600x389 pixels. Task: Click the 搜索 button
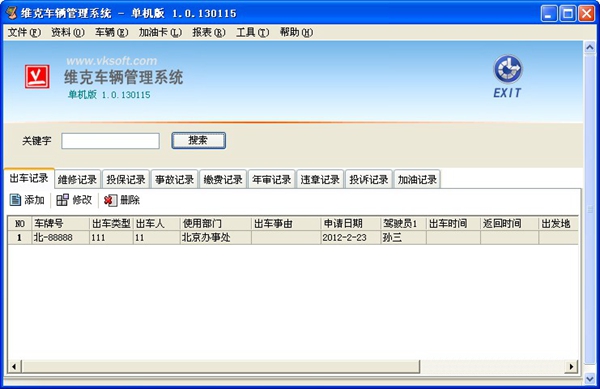(198, 140)
